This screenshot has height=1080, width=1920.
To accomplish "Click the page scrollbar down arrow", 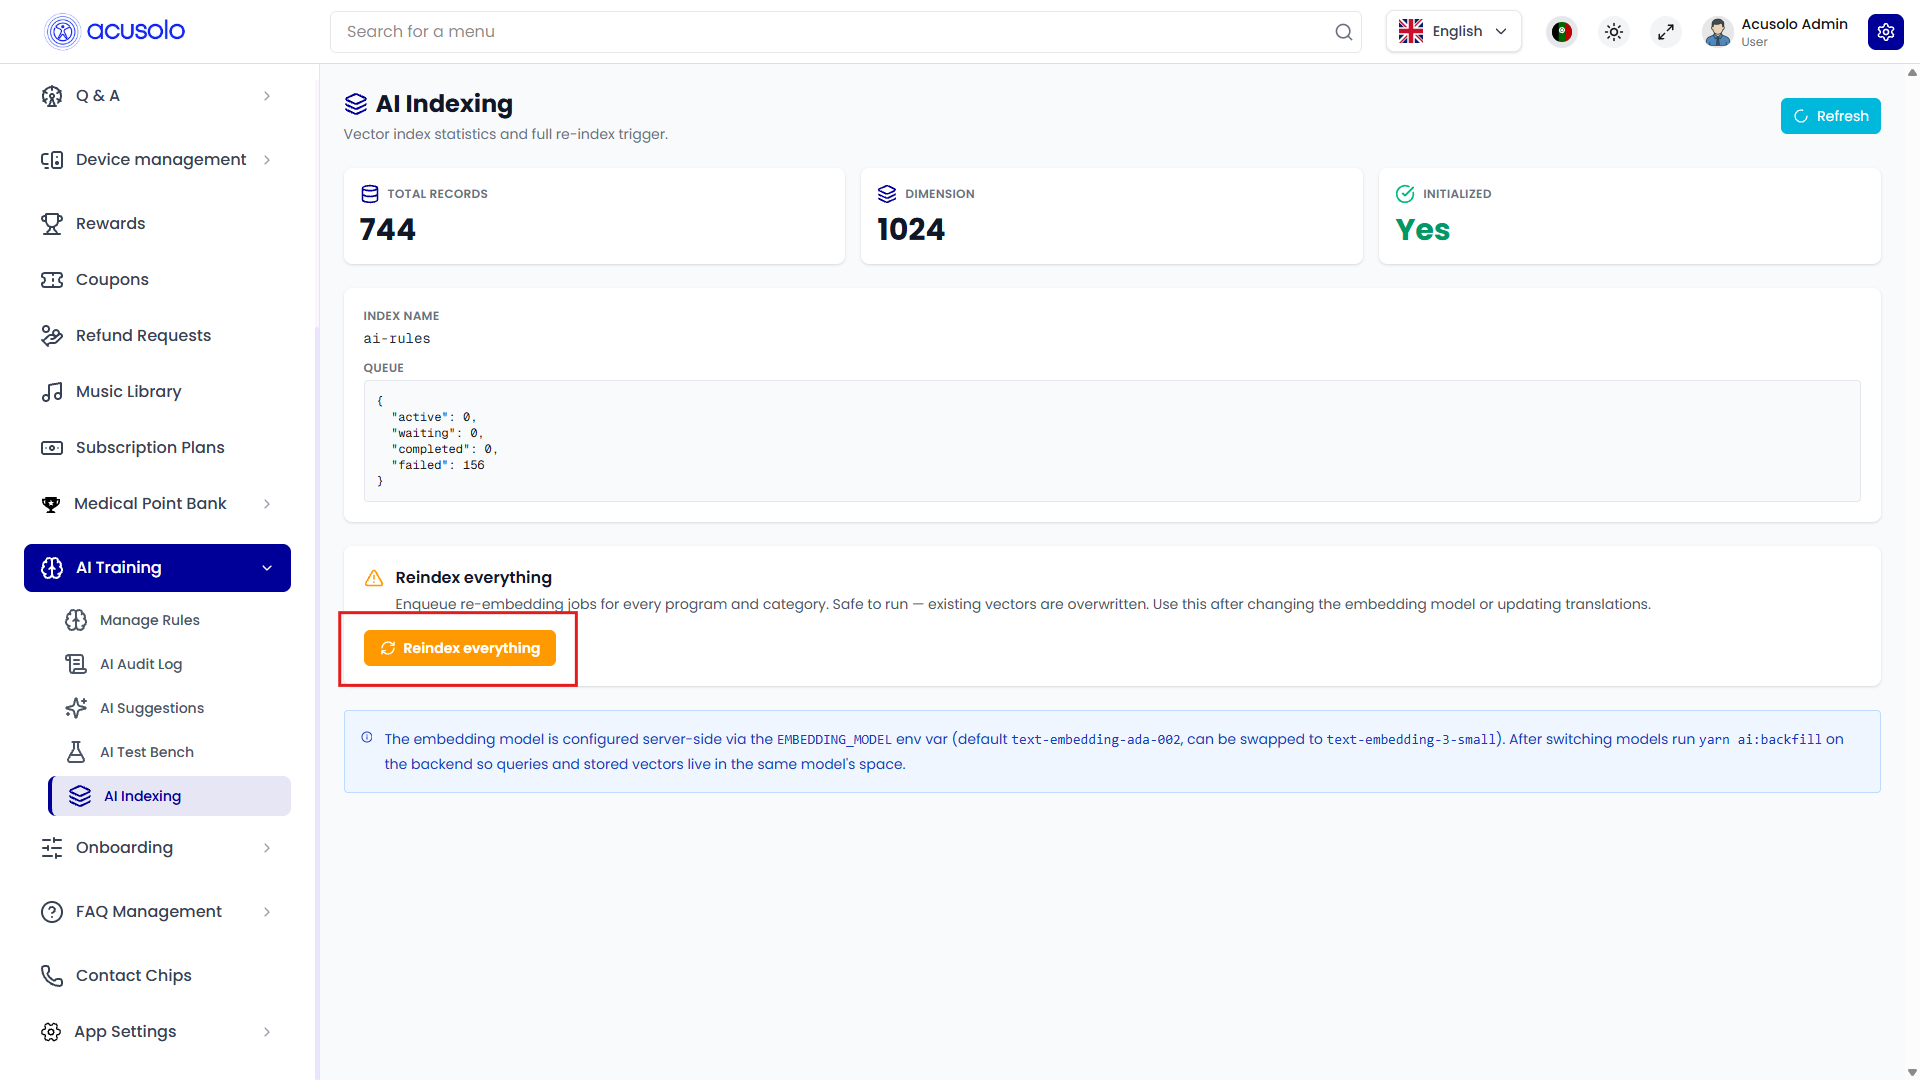I will [x=1912, y=1072].
